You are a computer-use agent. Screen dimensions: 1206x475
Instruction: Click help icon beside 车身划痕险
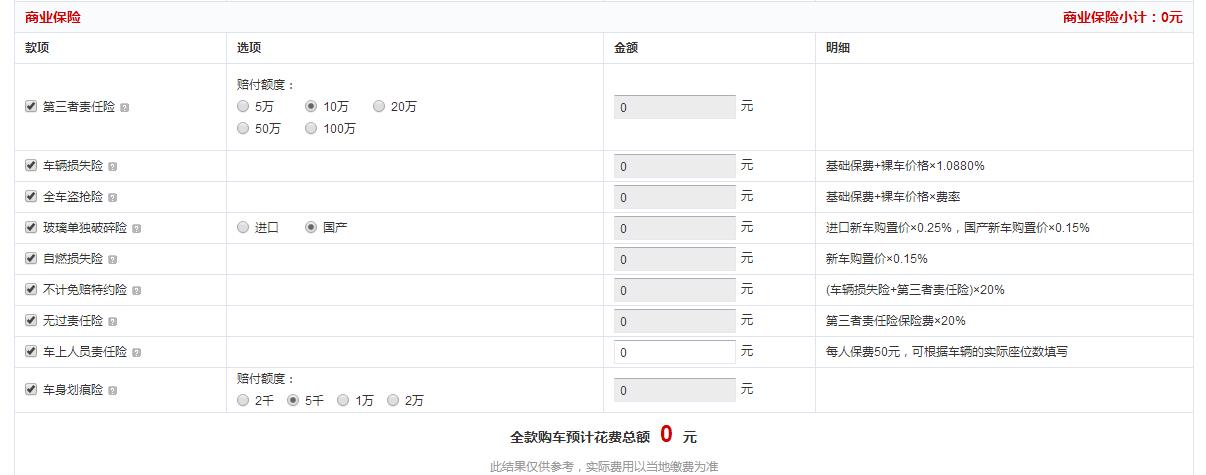[113, 391]
